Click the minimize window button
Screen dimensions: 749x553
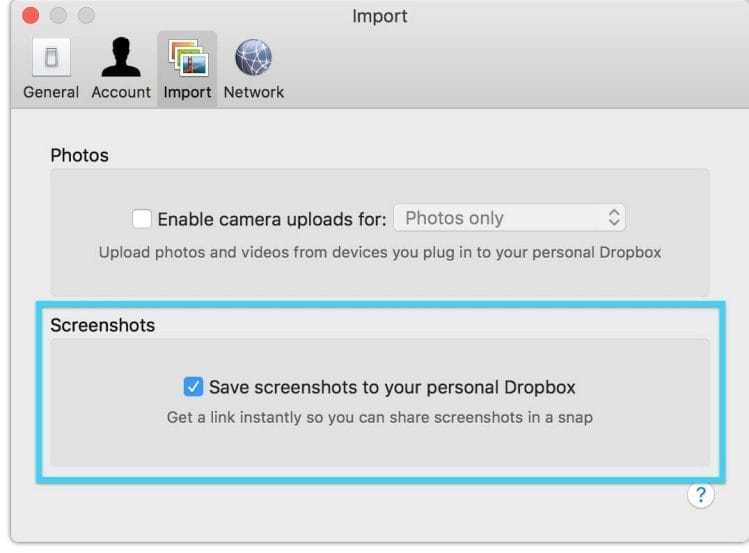[x=58, y=15]
